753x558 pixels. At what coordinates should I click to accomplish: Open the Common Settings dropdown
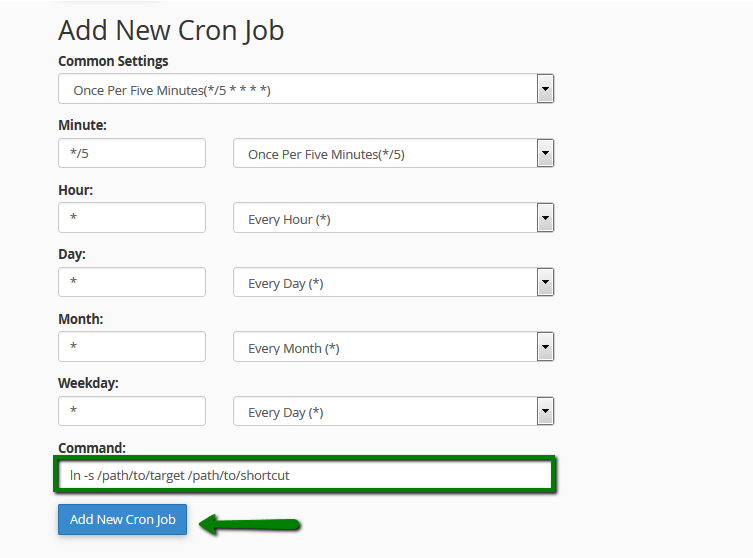306,89
